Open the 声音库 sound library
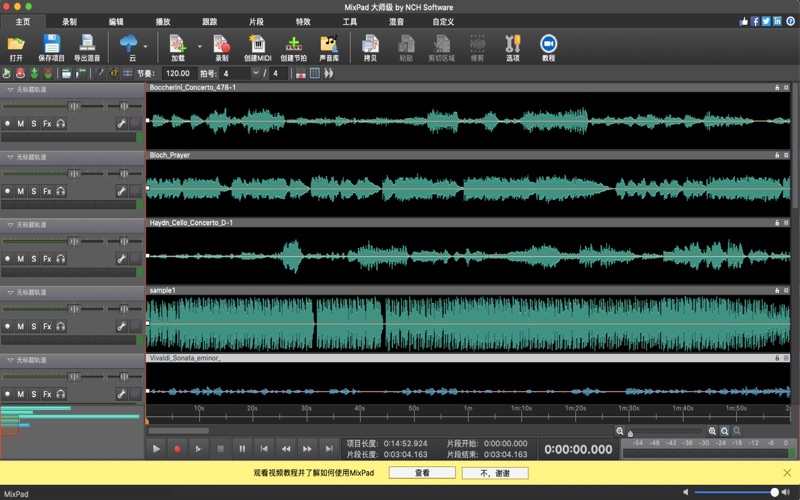 pos(329,44)
